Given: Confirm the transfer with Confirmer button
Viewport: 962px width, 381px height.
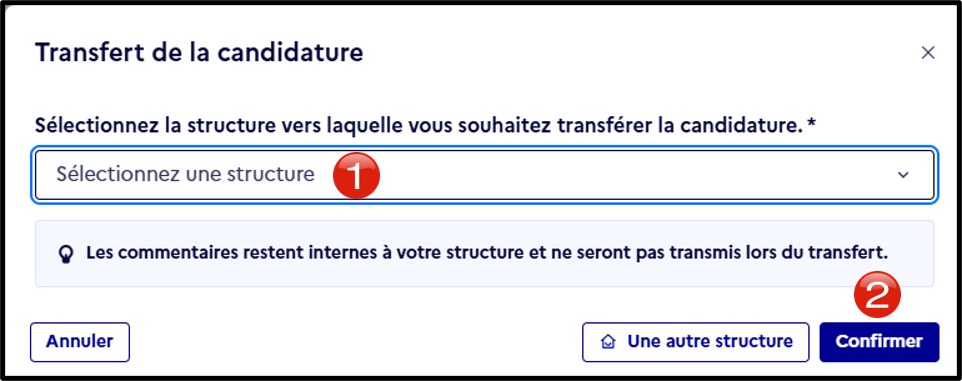Looking at the screenshot, I should point(879,342).
